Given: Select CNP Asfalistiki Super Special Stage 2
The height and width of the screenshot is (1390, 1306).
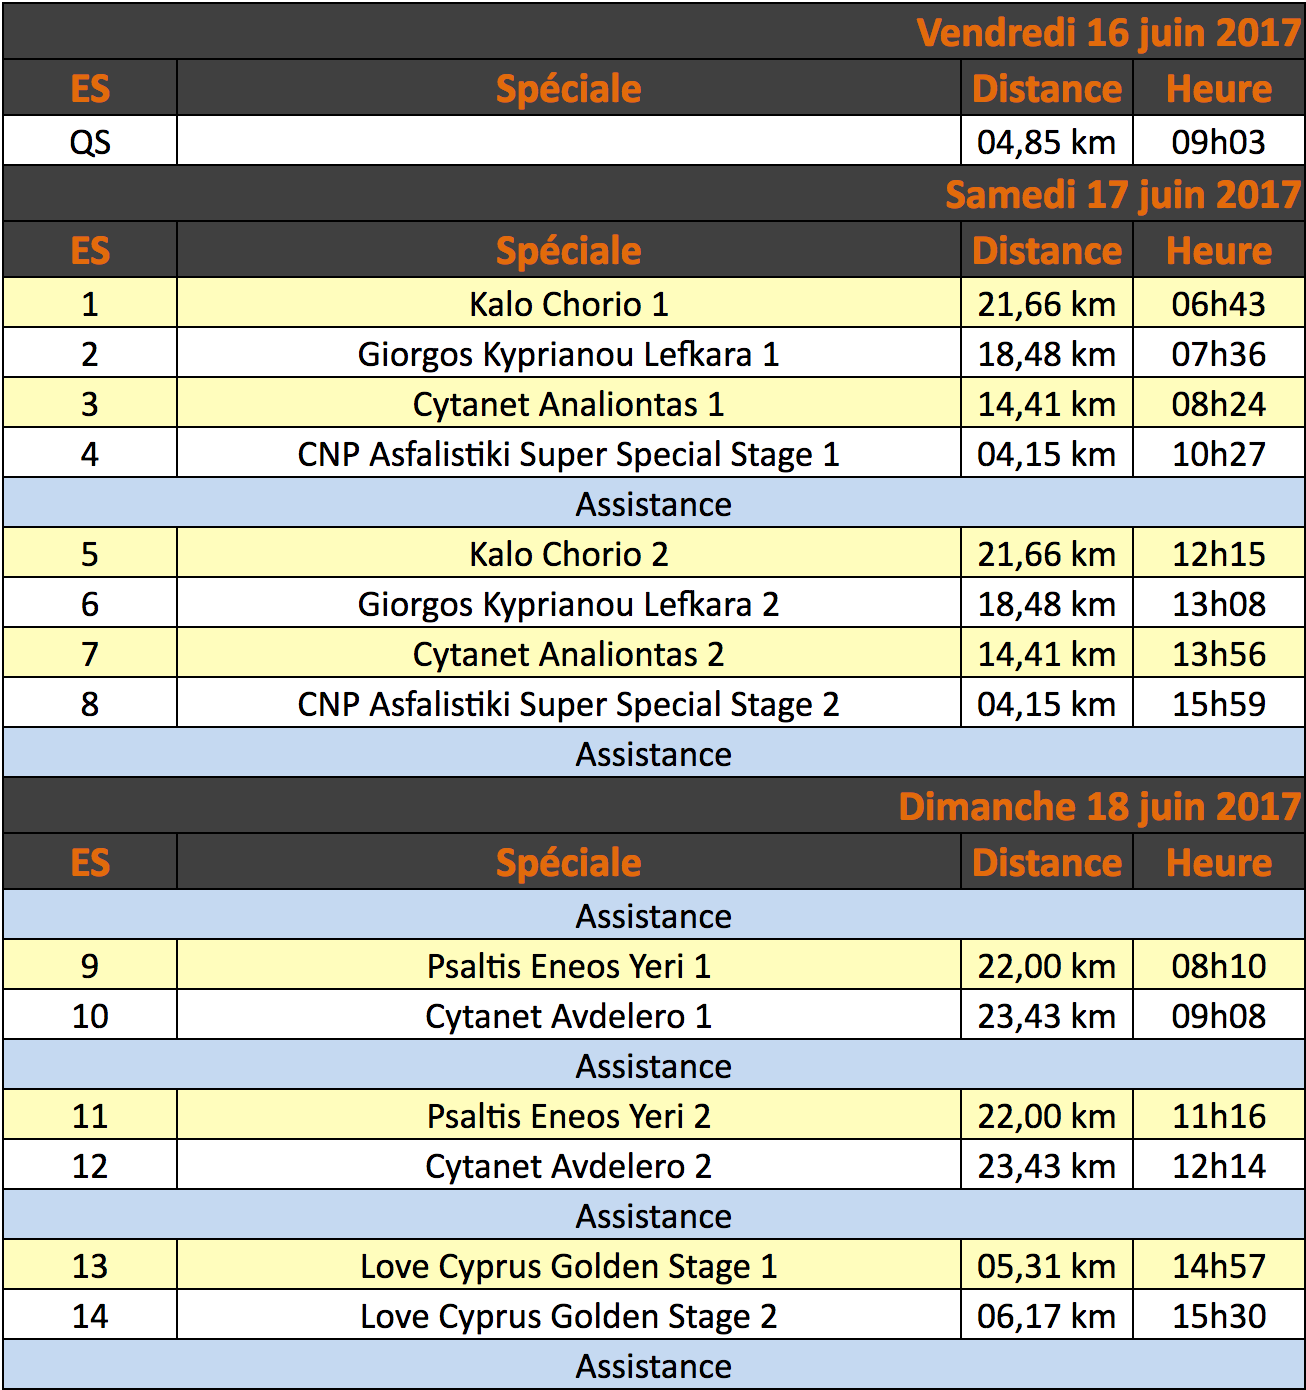Looking at the screenshot, I should (x=568, y=704).
